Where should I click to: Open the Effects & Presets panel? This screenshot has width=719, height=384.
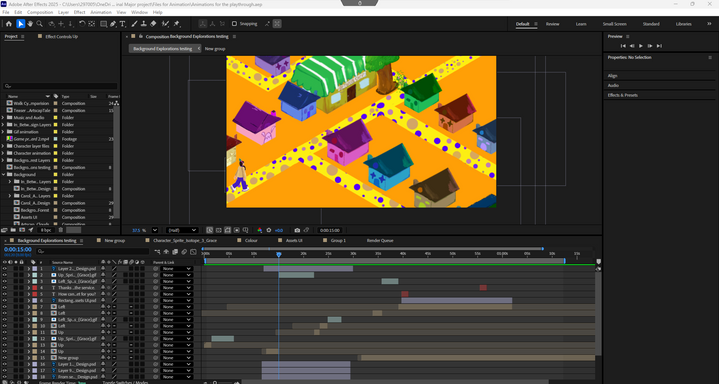pos(622,95)
